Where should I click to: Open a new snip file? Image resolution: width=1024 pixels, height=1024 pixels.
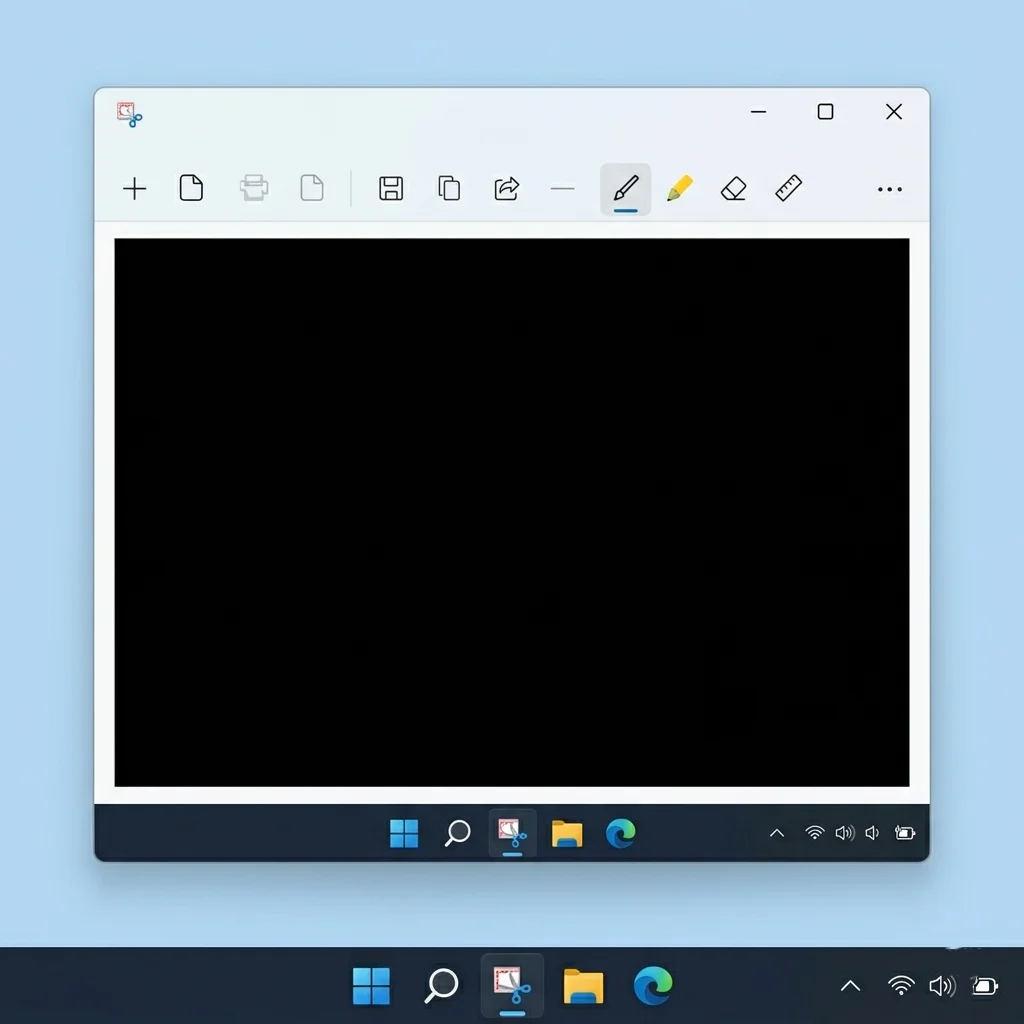(192, 189)
